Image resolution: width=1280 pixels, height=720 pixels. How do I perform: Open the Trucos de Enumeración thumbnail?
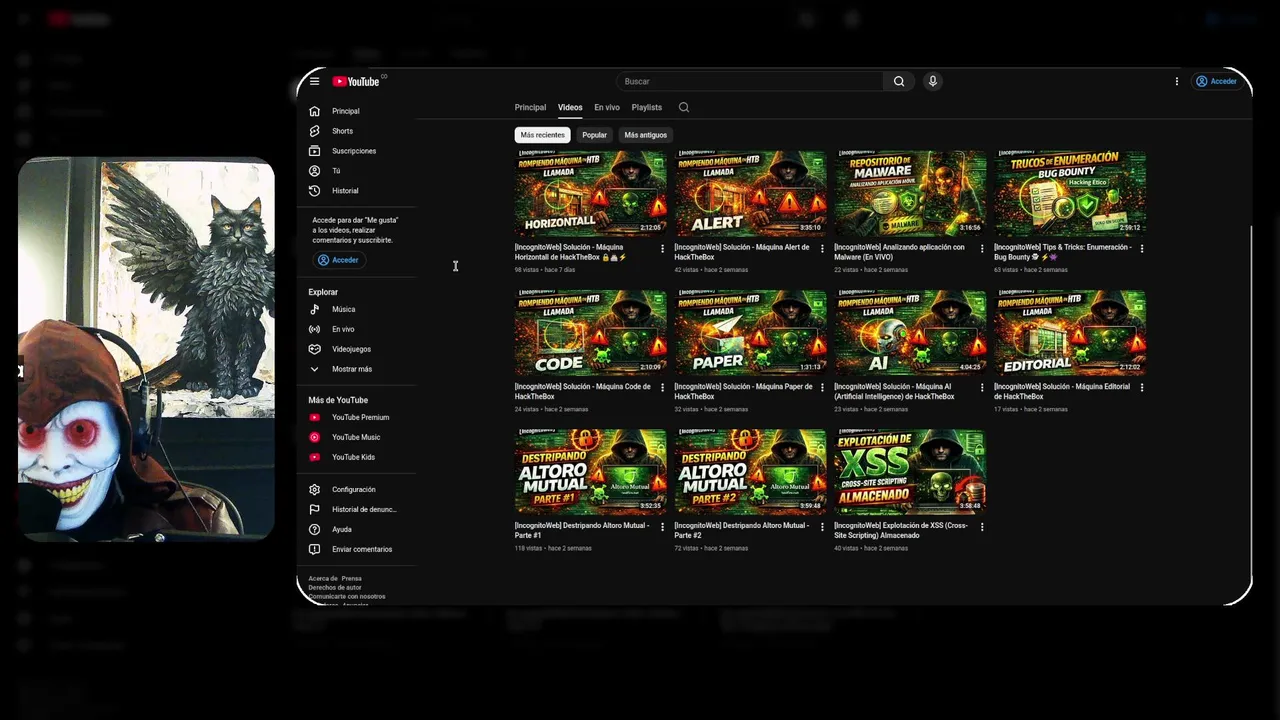(x=1070, y=193)
